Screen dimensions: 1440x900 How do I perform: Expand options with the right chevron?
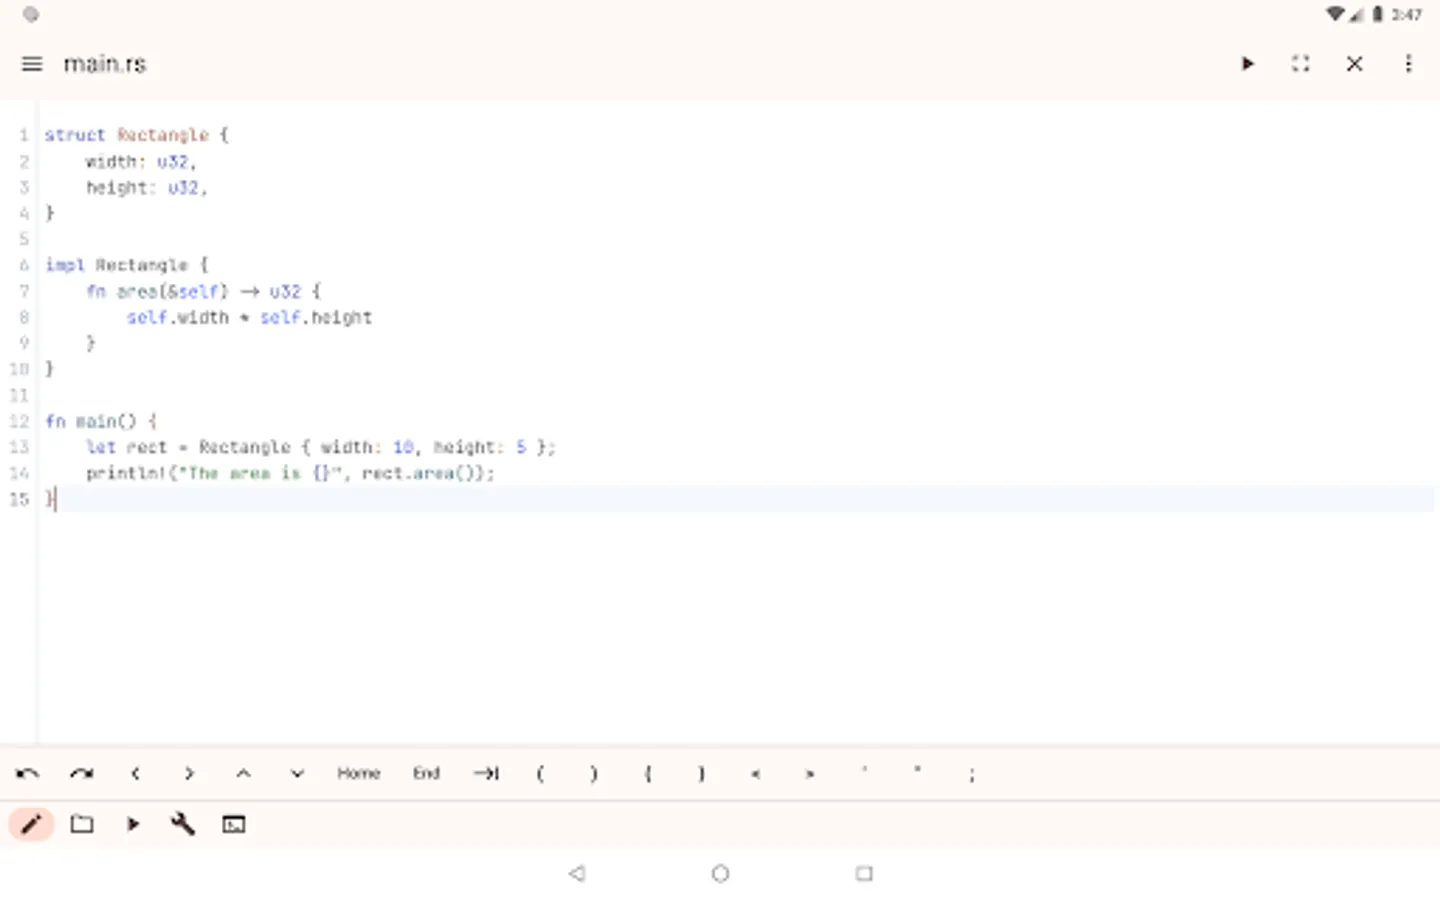click(x=189, y=773)
